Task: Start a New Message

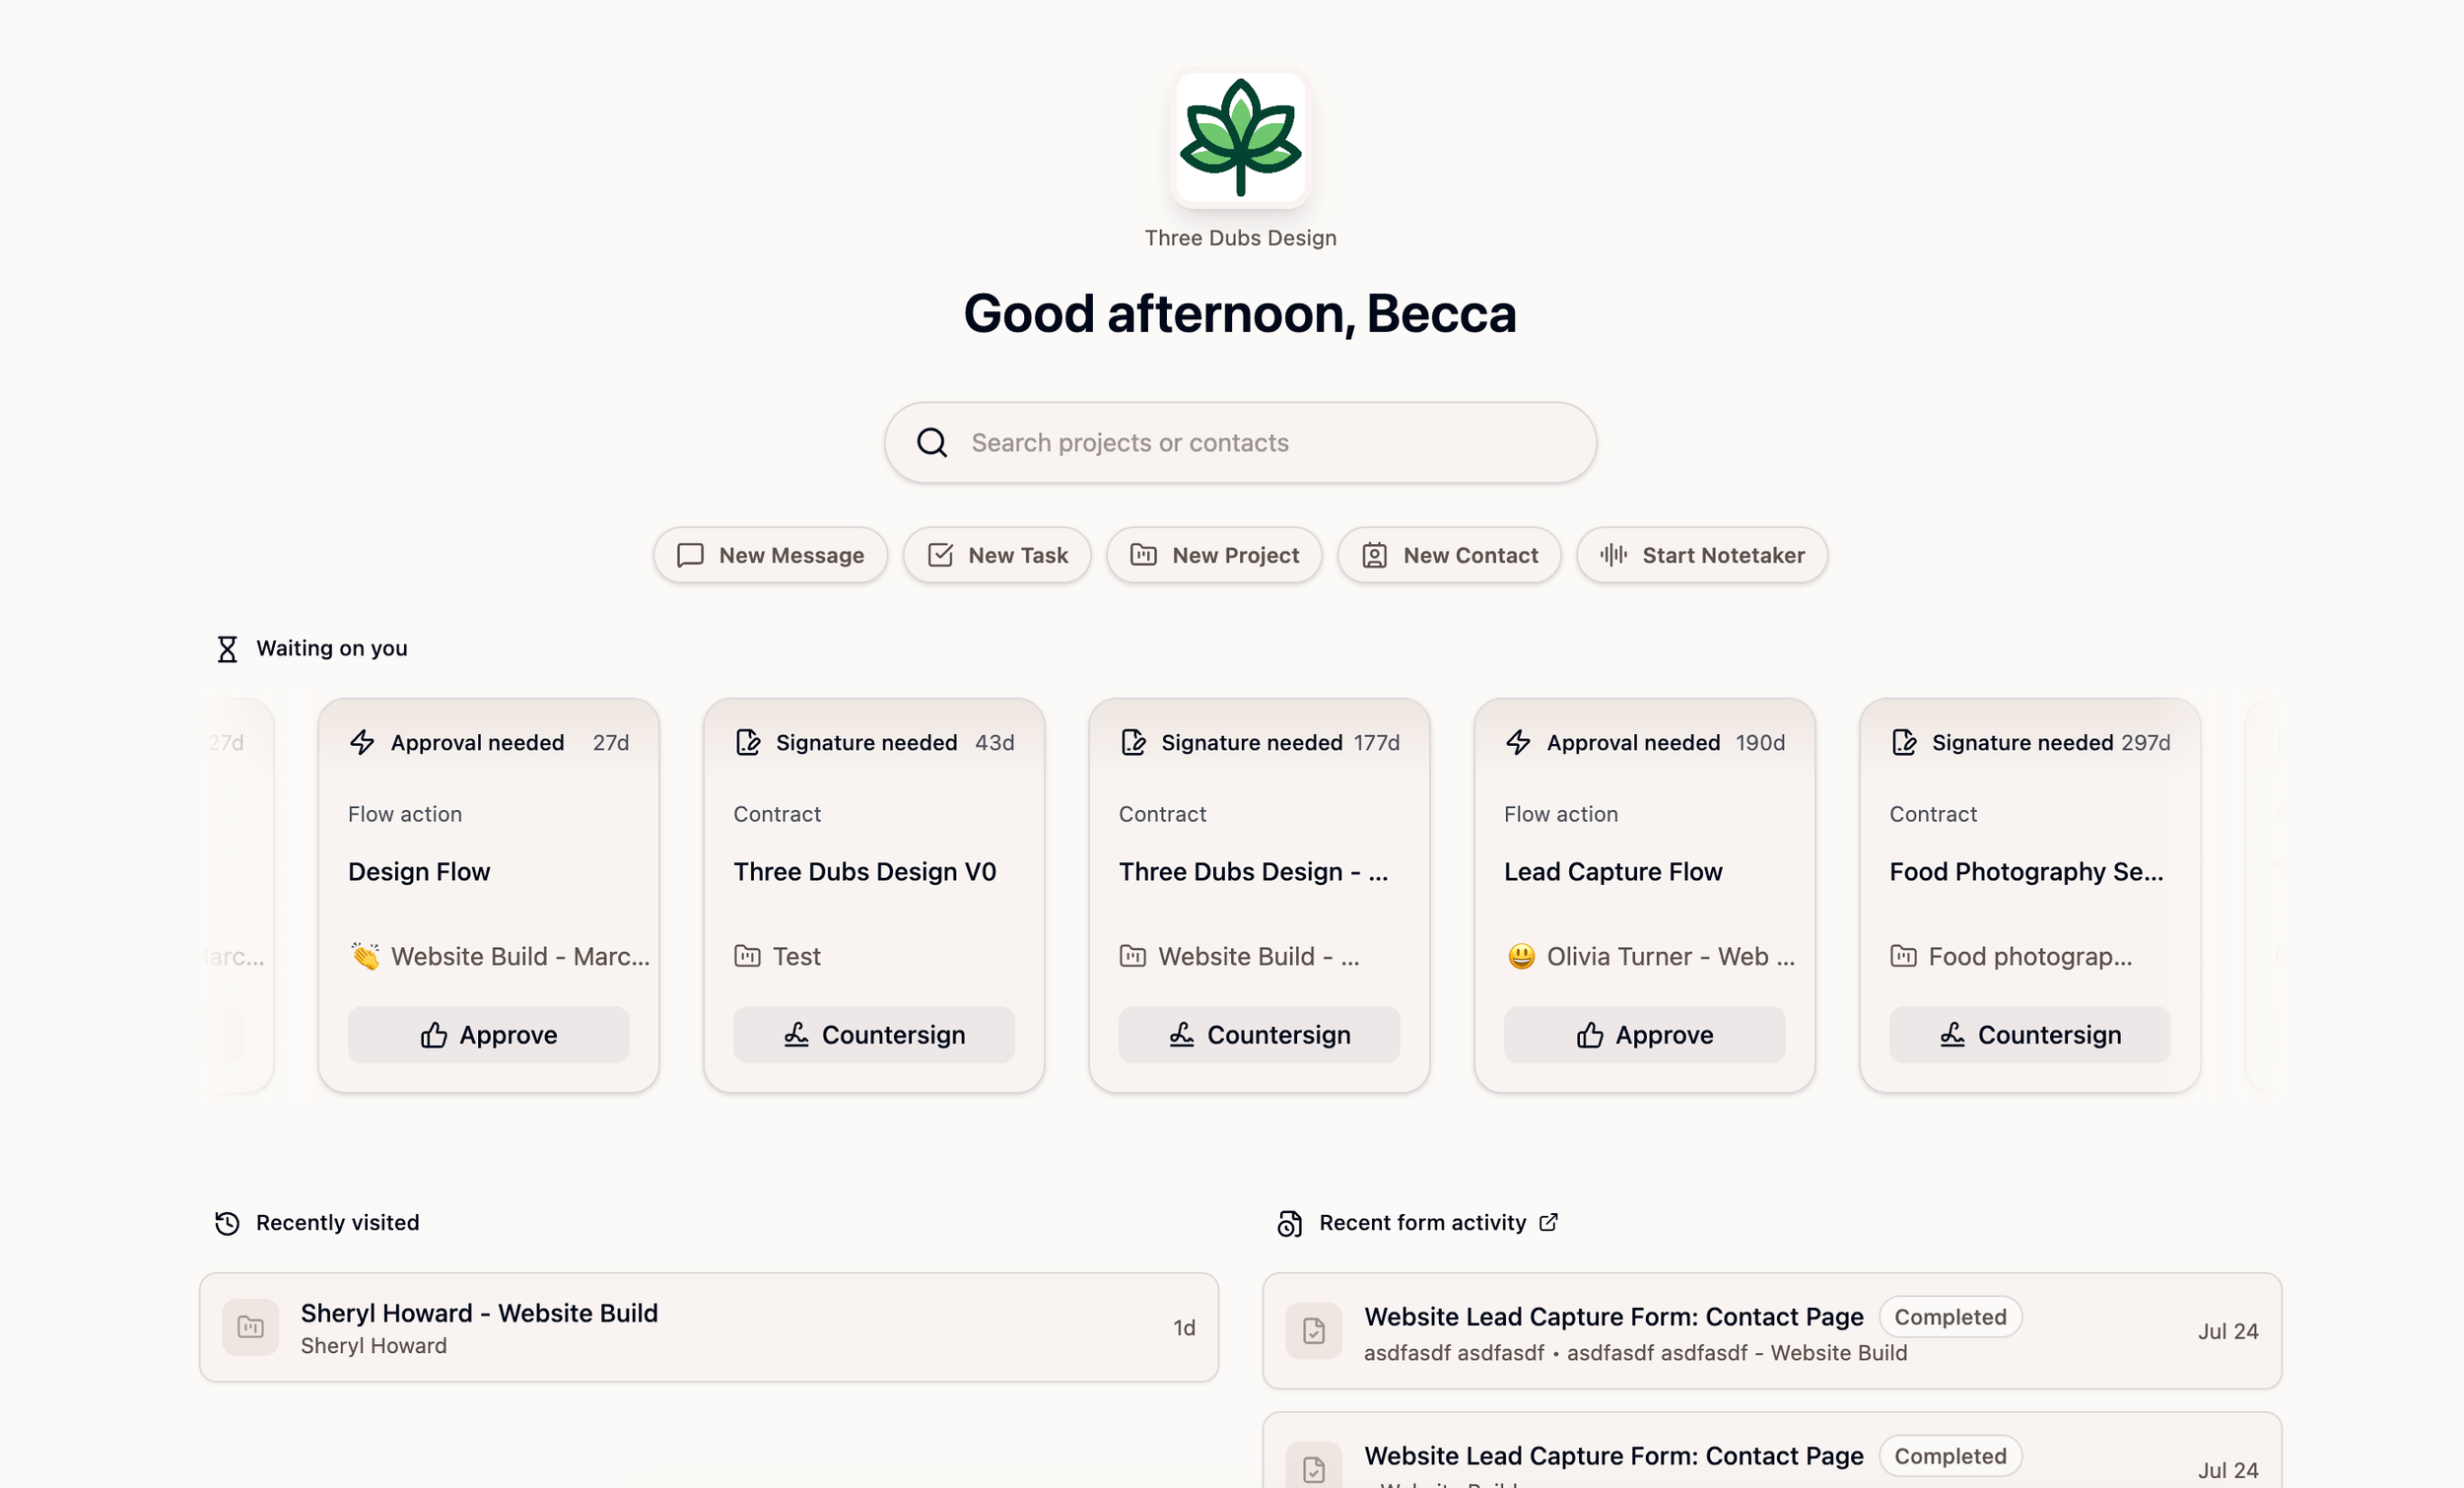Action: point(770,555)
